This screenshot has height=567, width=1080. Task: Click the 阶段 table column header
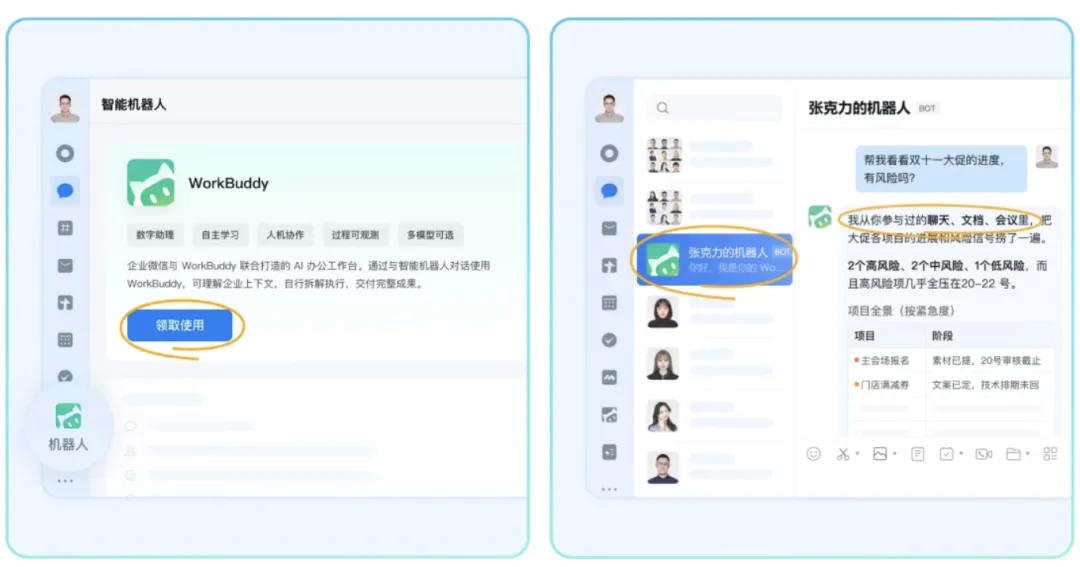point(942,336)
